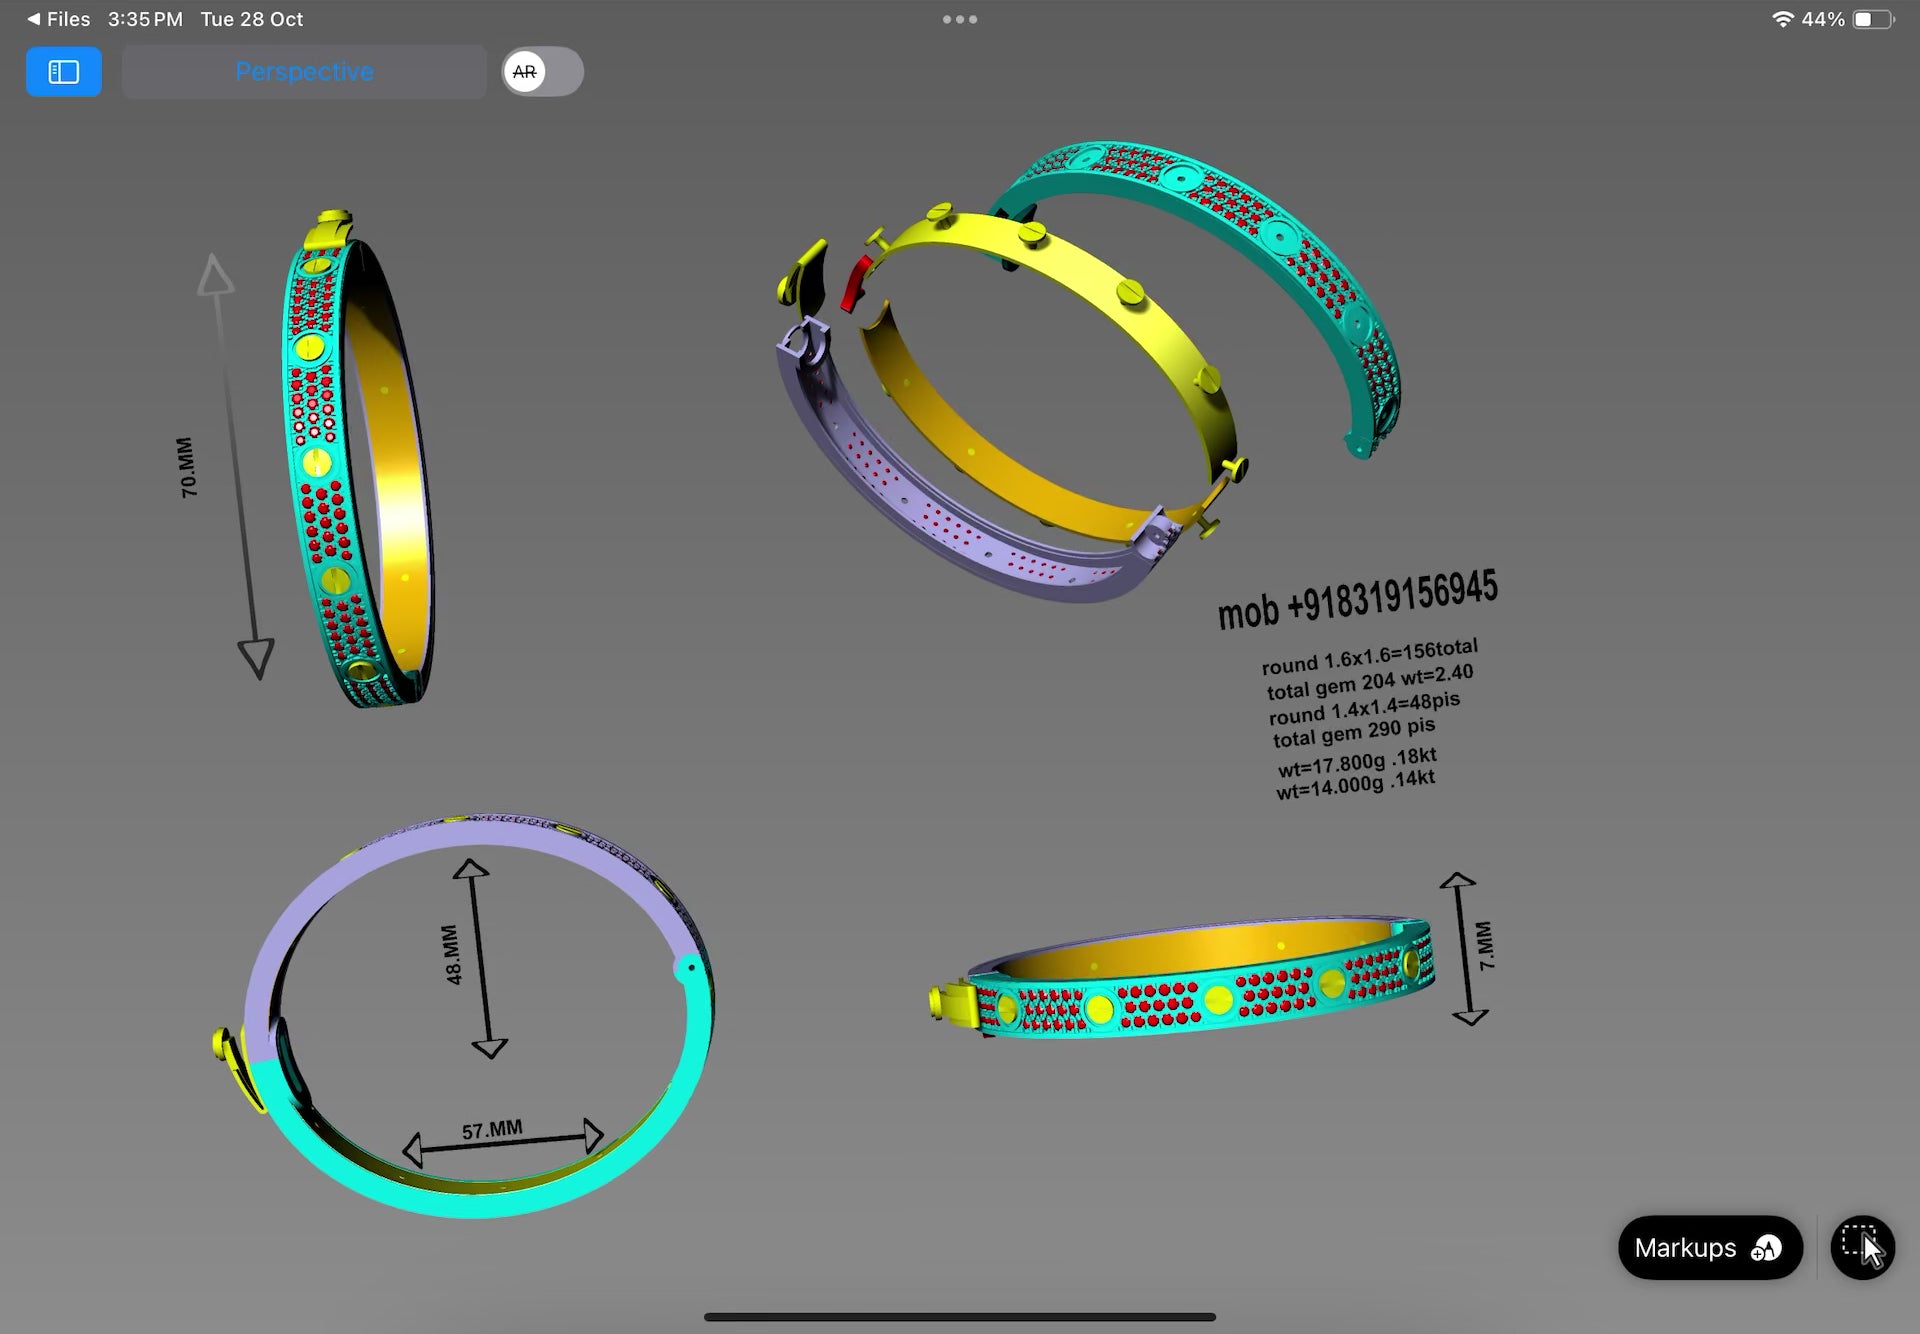
Task: Open the Perspective view dropdown
Action: pyautogui.click(x=304, y=72)
